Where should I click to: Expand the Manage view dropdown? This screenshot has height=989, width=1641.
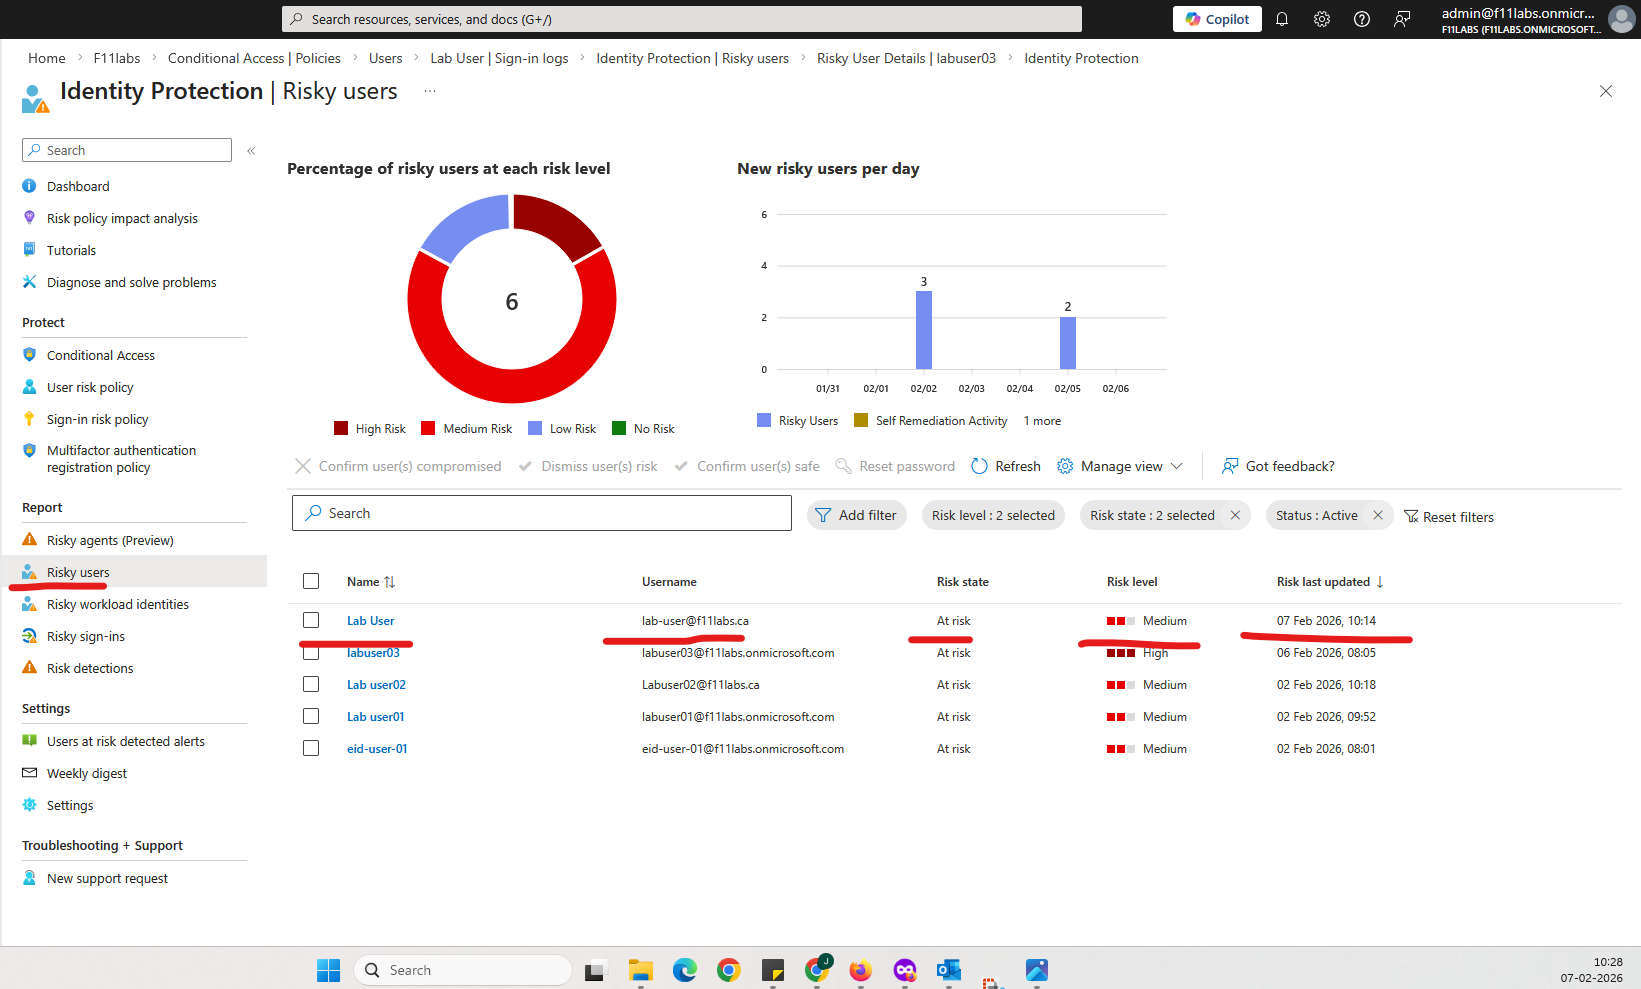pos(1120,466)
